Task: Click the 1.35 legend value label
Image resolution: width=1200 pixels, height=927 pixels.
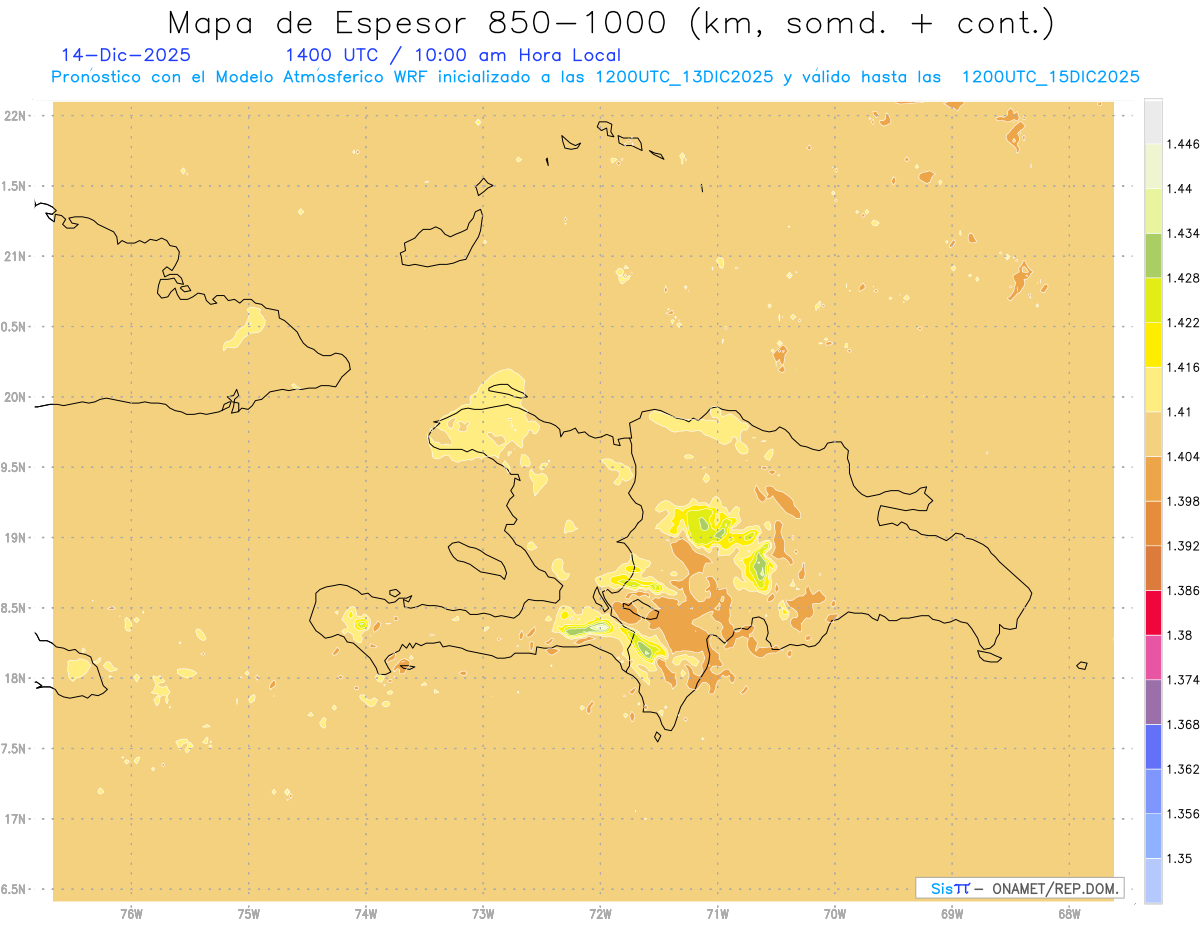Action: point(1179,858)
